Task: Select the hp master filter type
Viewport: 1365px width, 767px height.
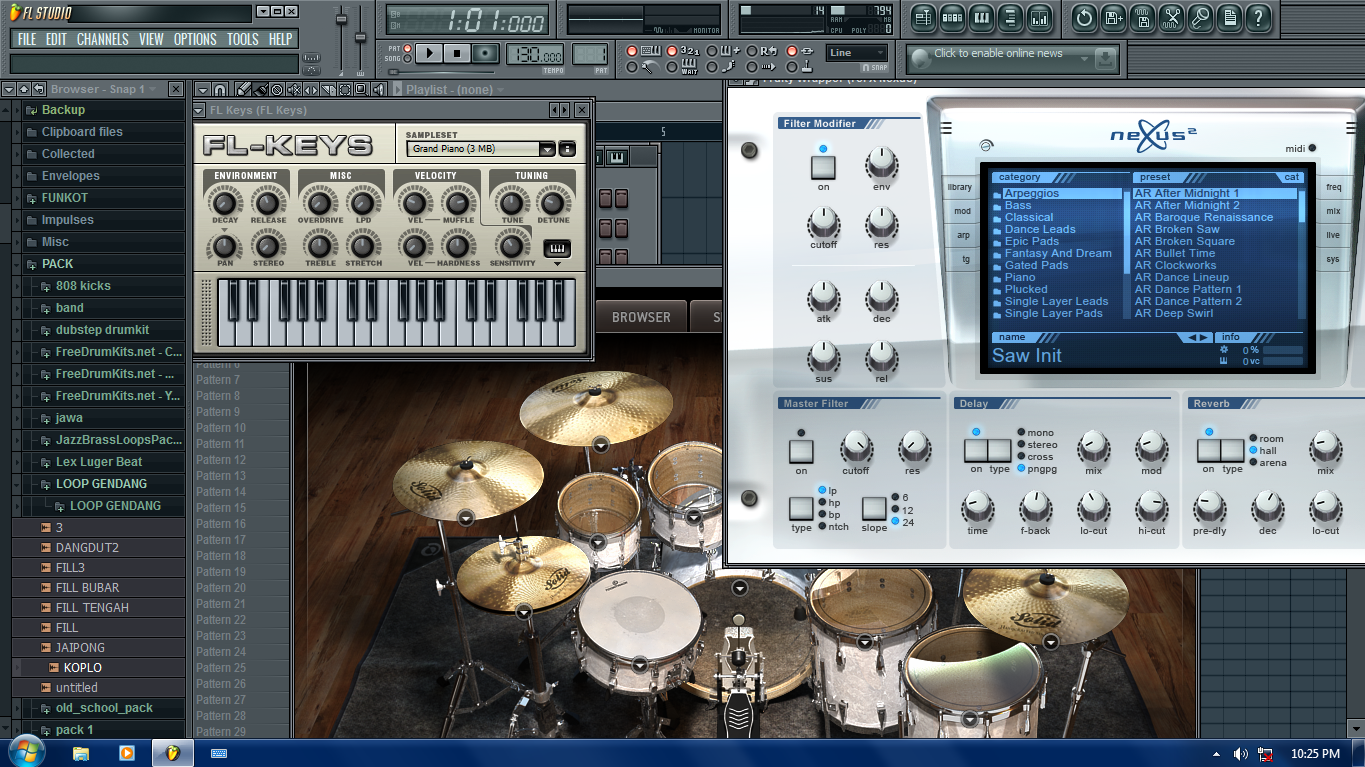Action: click(x=823, y=503)
